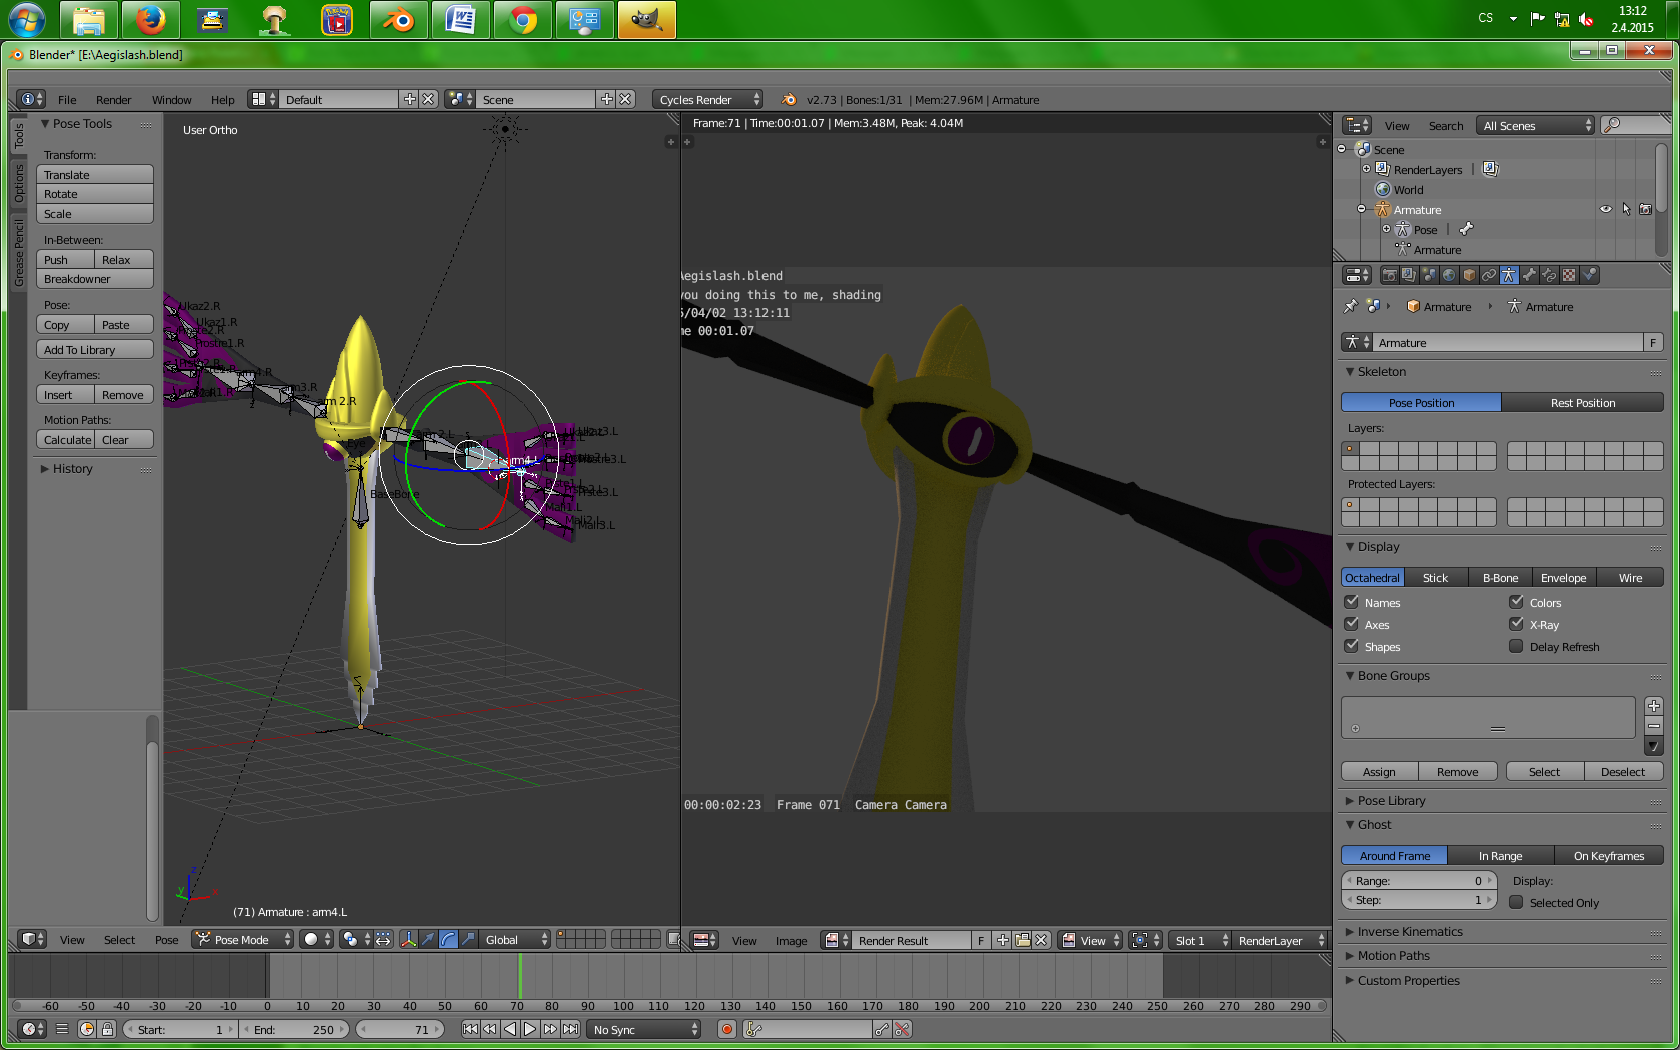Jump to the first frame of timeline
The image size is (1680, 1050).
tap(470, 1029)
